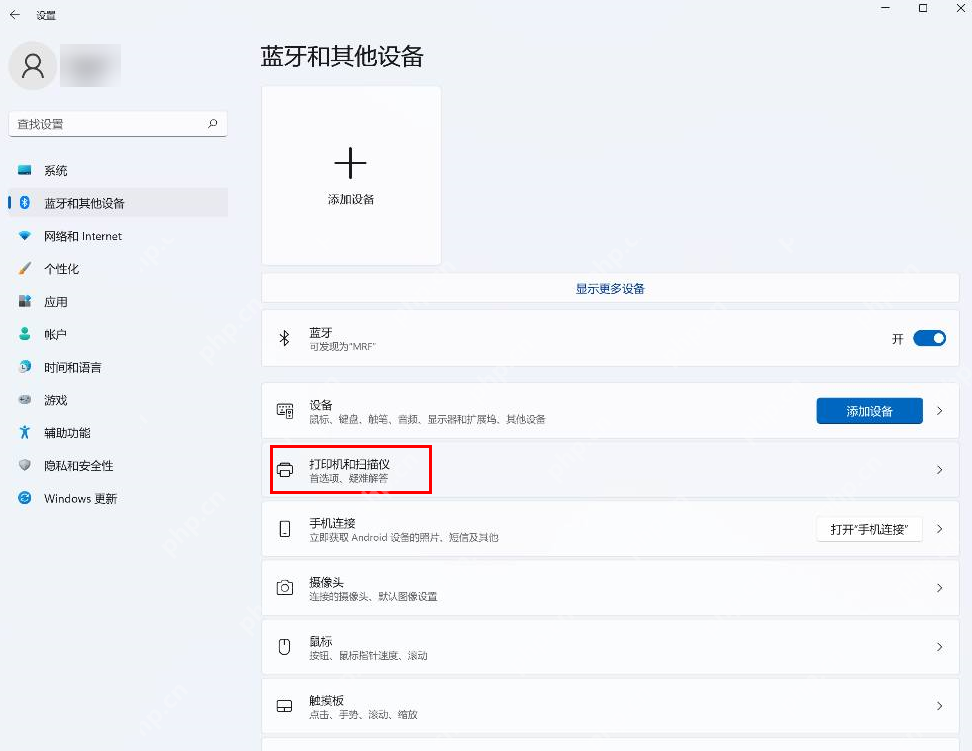The width and height of the screenshot is (972, 751).
Task: Click the Bluetooth symbol in 蓝牙 row
Action: 285,338
